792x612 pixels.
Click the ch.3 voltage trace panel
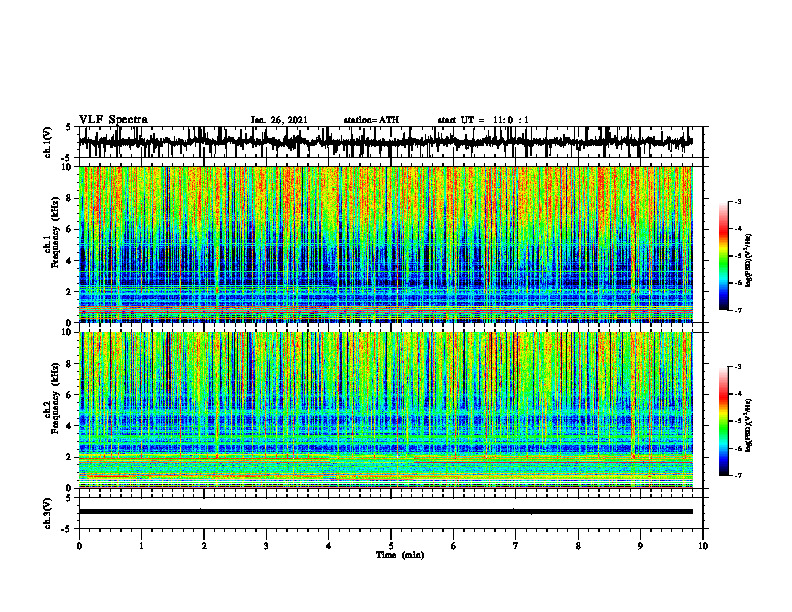pyautogui.click(x=385, y=512)
